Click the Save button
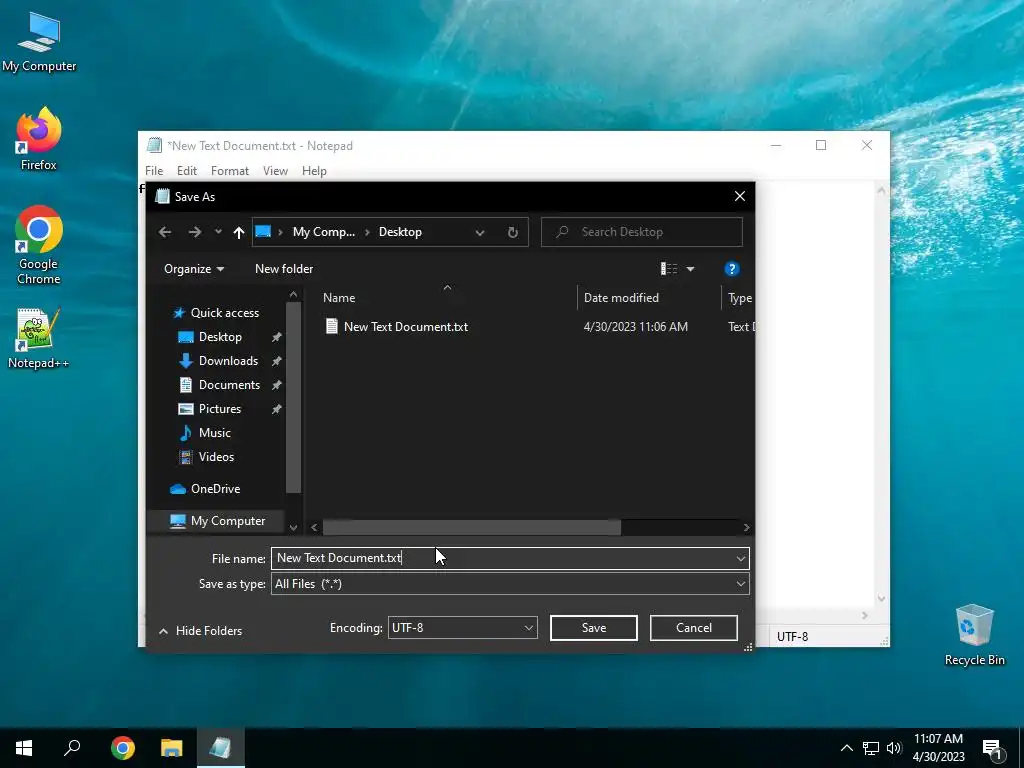 coord(594,628)
